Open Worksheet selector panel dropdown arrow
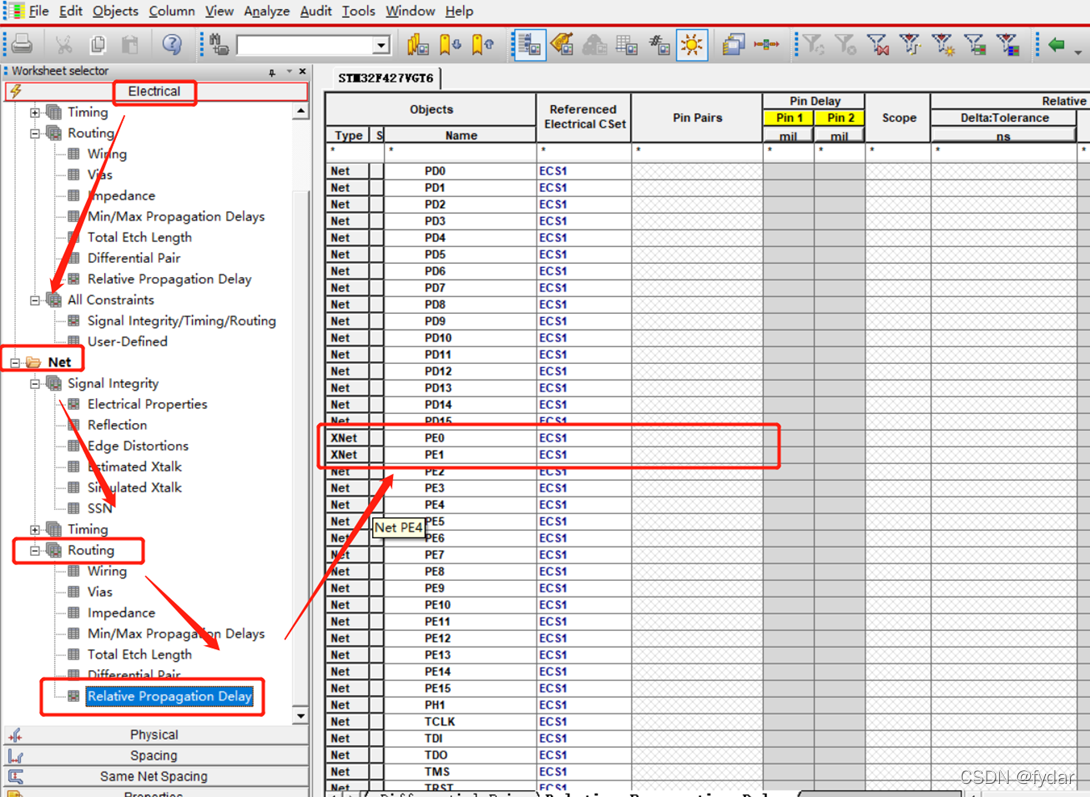The image size is (1090, 797). (289, 71)
